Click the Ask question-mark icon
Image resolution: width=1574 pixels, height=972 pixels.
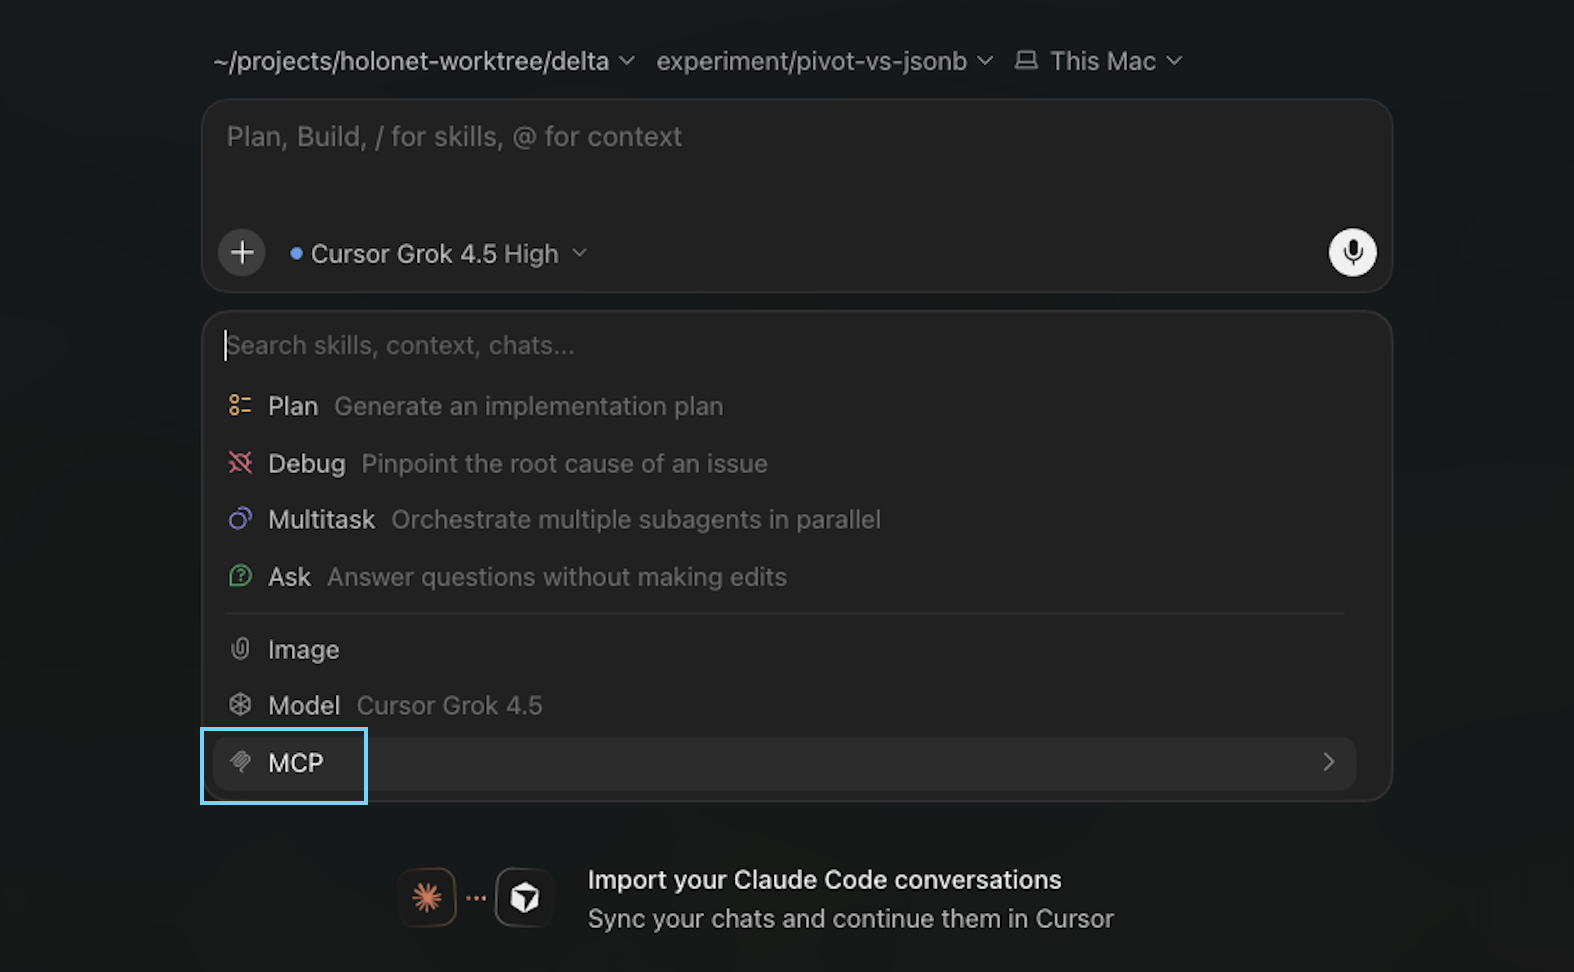(240, 576)
